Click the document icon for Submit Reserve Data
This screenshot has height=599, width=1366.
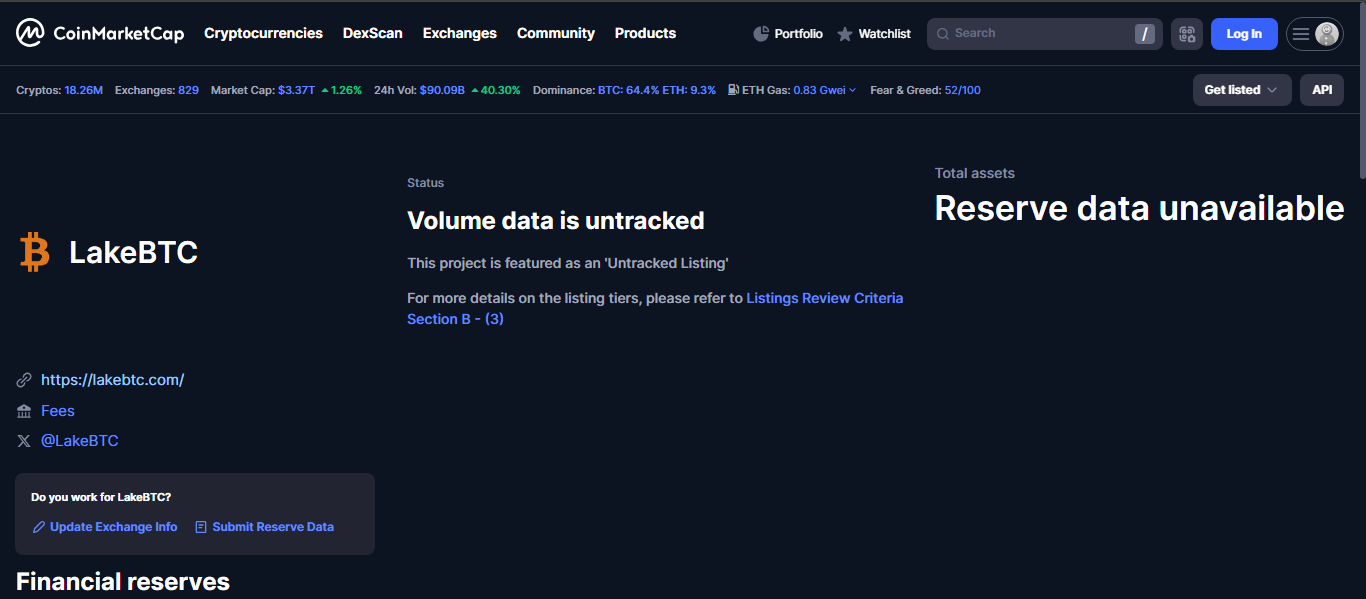tap(201, 527)
